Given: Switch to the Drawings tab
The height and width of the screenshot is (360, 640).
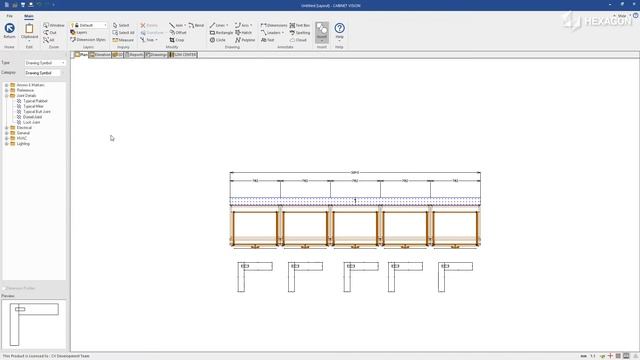Looking at the screenshot, I should 156,55.
